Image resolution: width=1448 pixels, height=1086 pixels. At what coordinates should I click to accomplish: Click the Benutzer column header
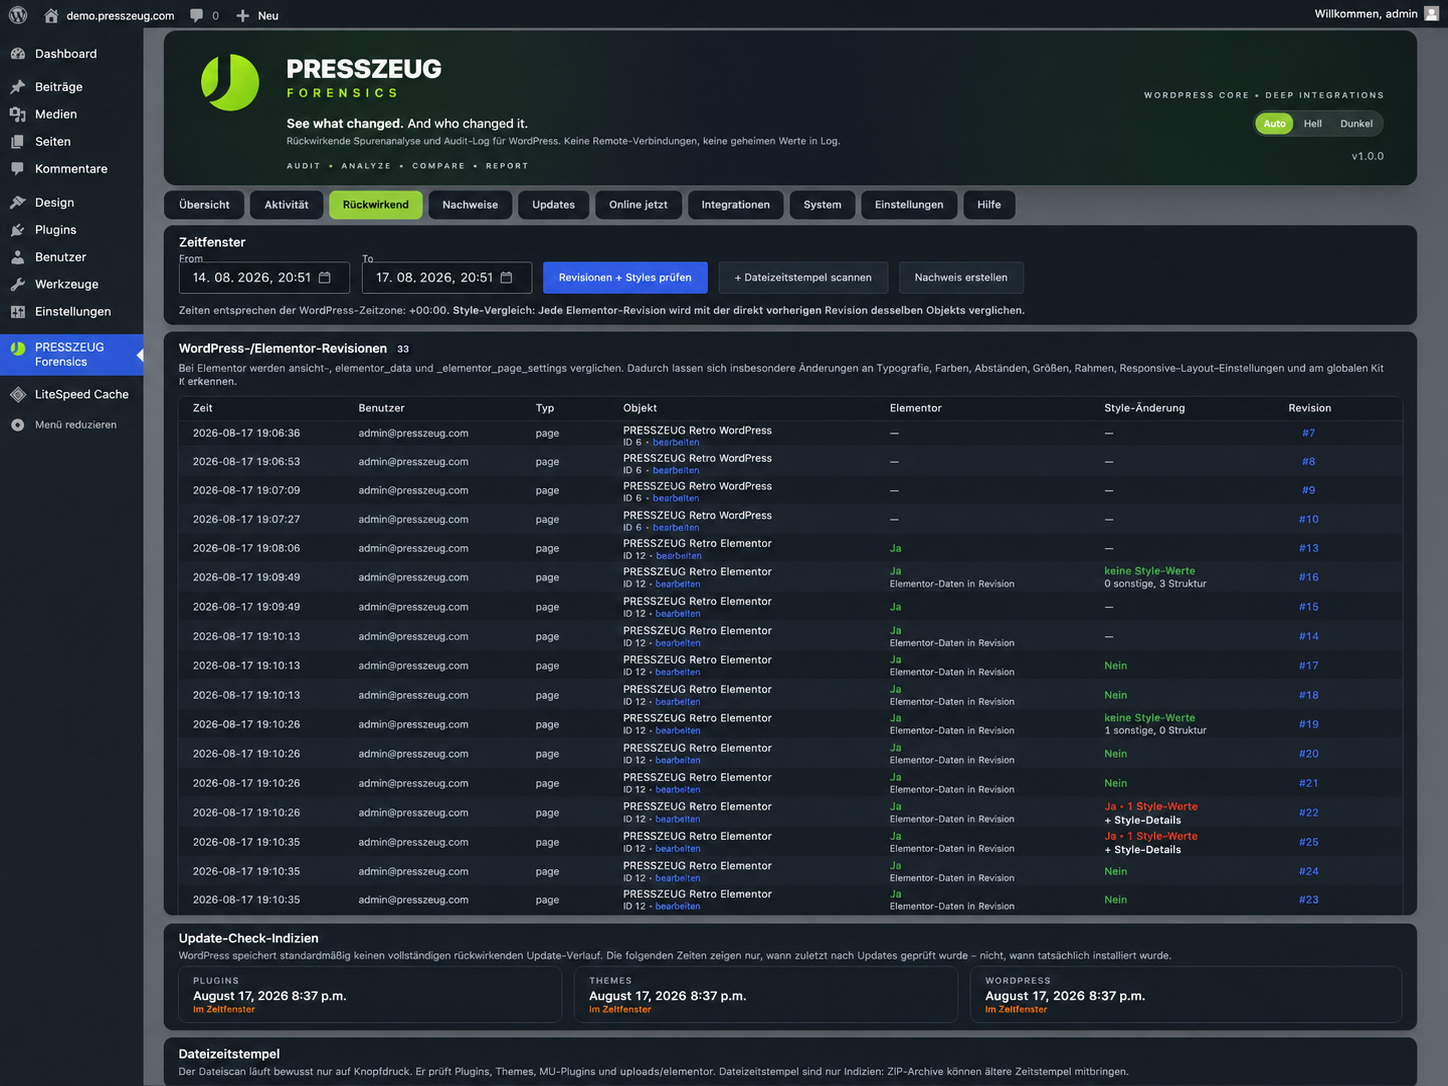click(x=381, y=408)
